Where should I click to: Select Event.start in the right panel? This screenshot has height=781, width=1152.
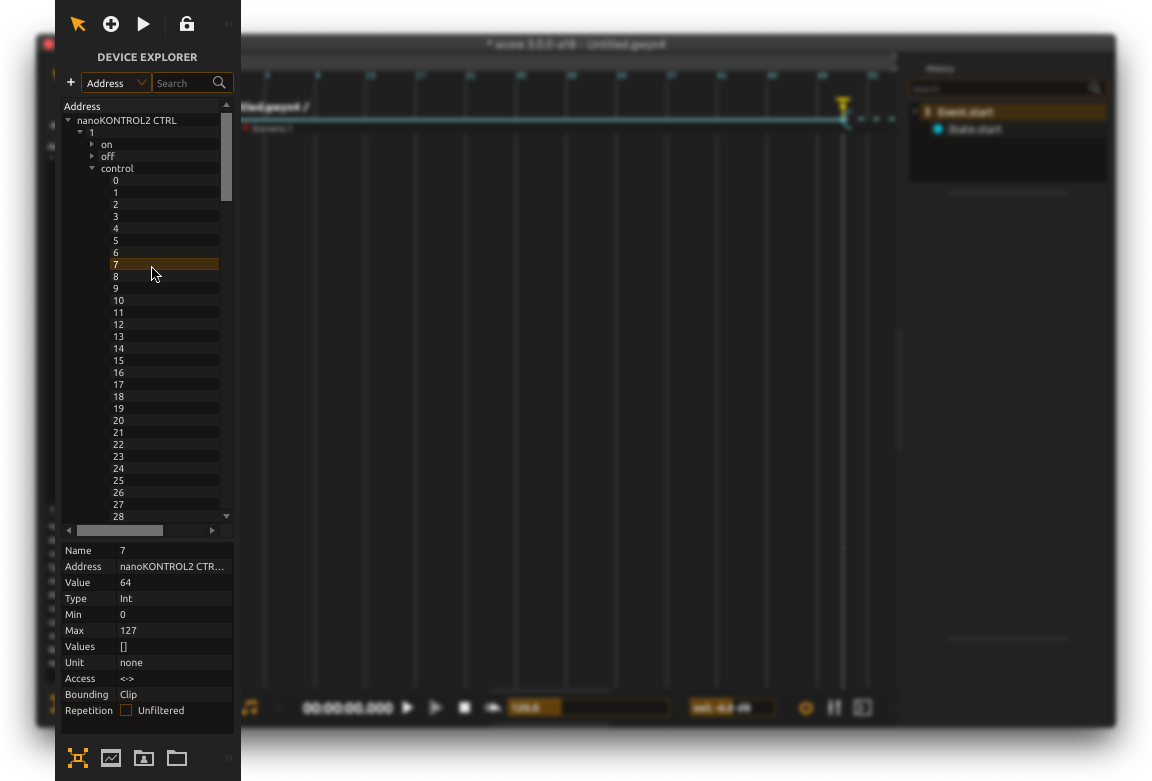tap(1013, 112)
